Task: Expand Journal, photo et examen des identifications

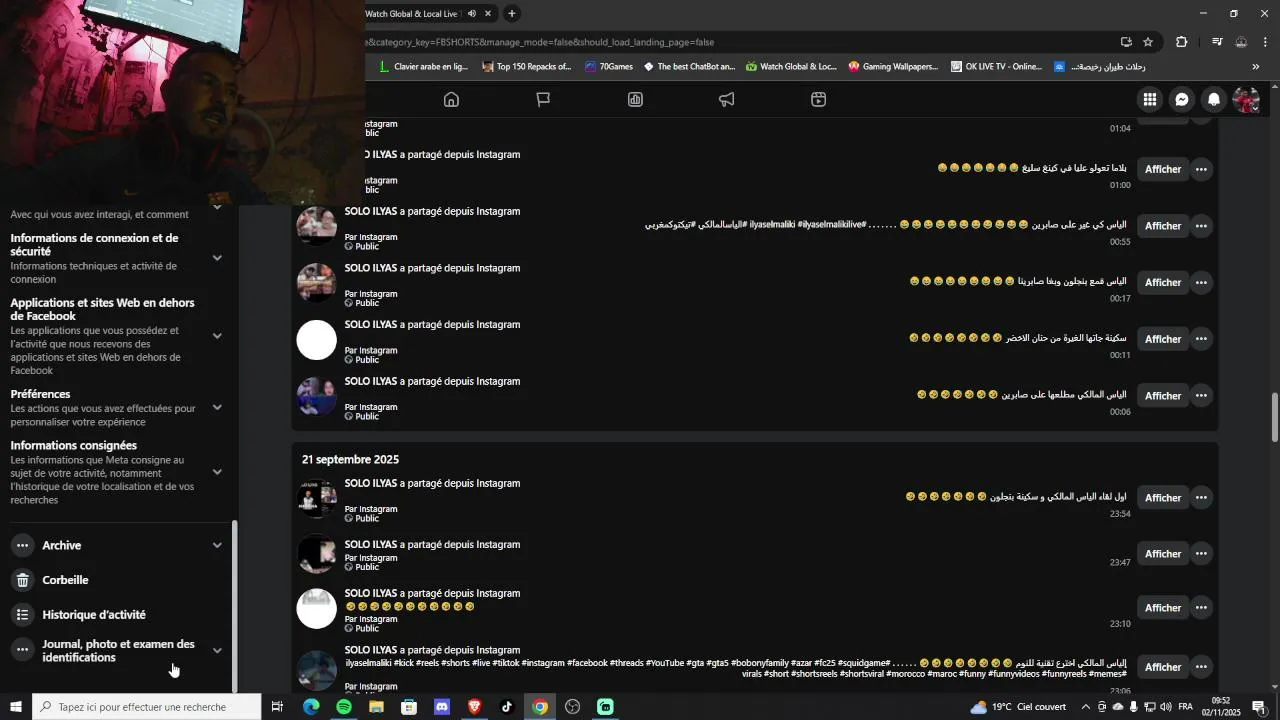Action: [217, 651]
